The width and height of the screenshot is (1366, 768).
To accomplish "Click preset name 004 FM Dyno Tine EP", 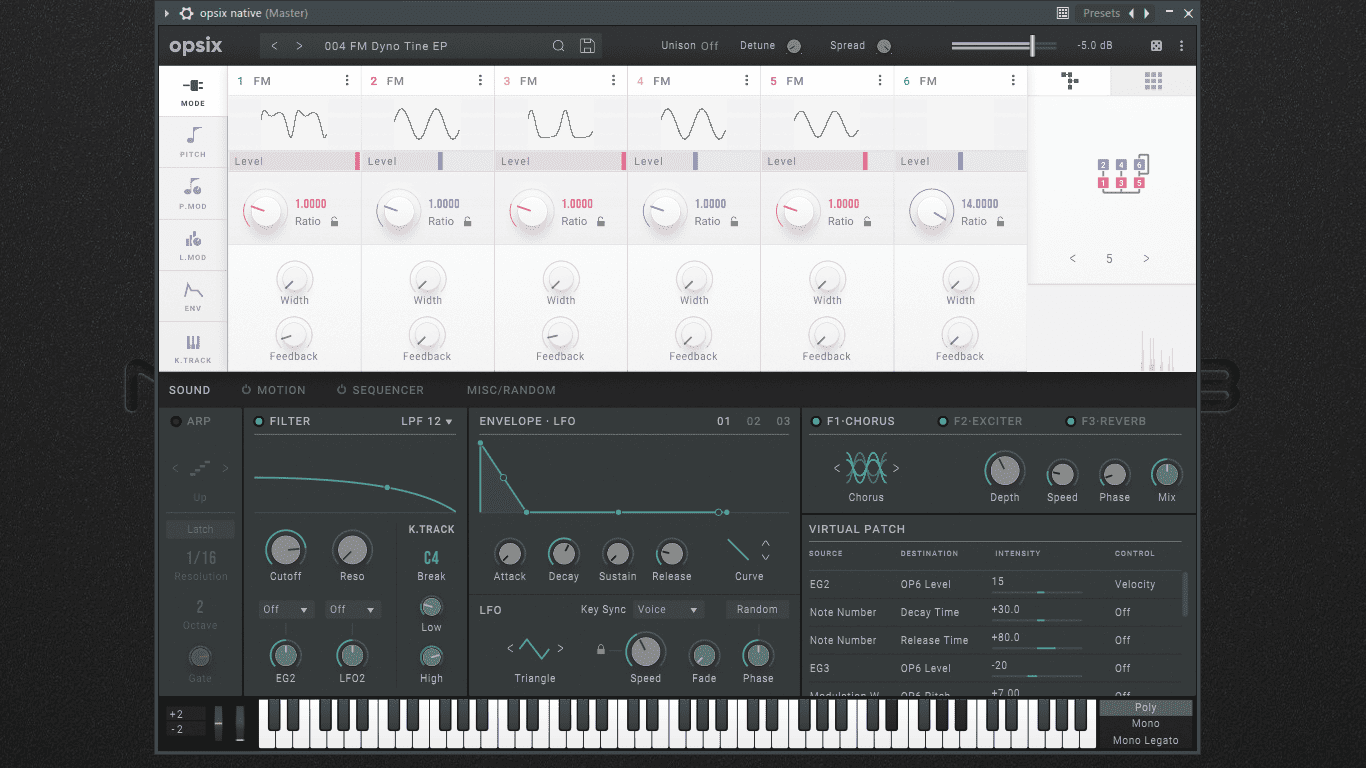I will coord(386,46).
